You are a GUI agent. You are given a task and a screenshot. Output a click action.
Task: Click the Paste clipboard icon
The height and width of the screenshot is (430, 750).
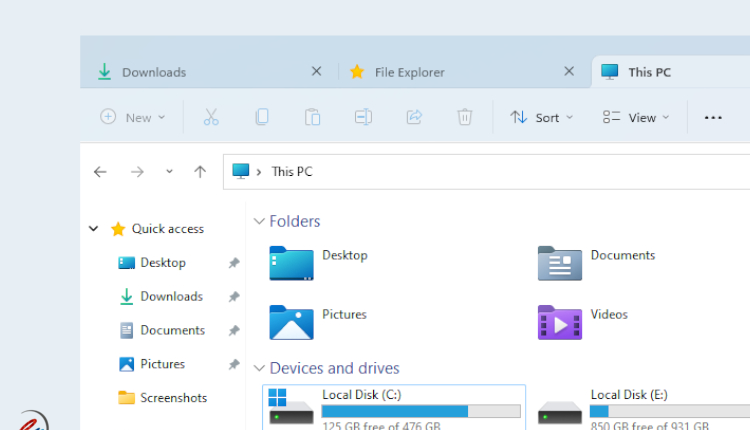312,117
